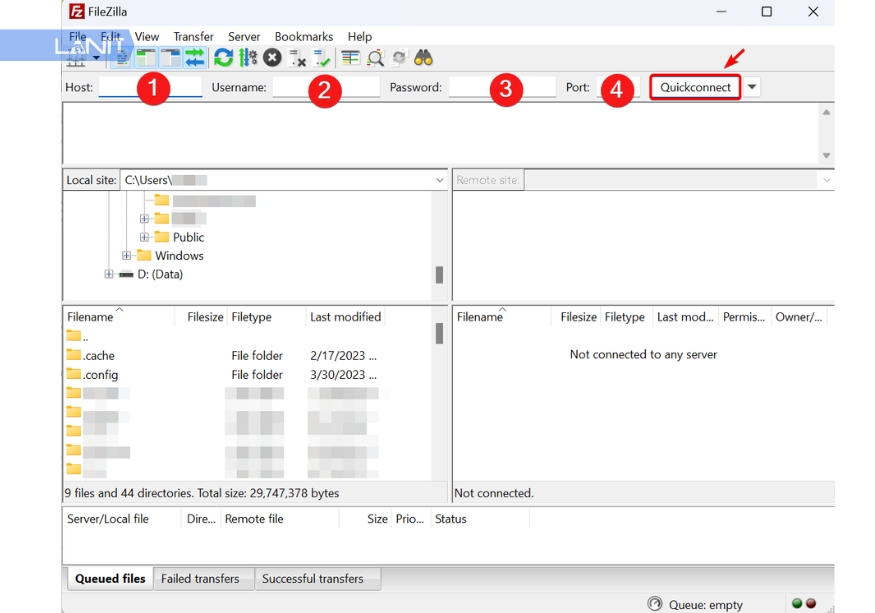The height and width of the screenshot is (613, 875).
Task: Select the D: (Data) tree item
Action: pyautogui.click(x=160, y=274)
